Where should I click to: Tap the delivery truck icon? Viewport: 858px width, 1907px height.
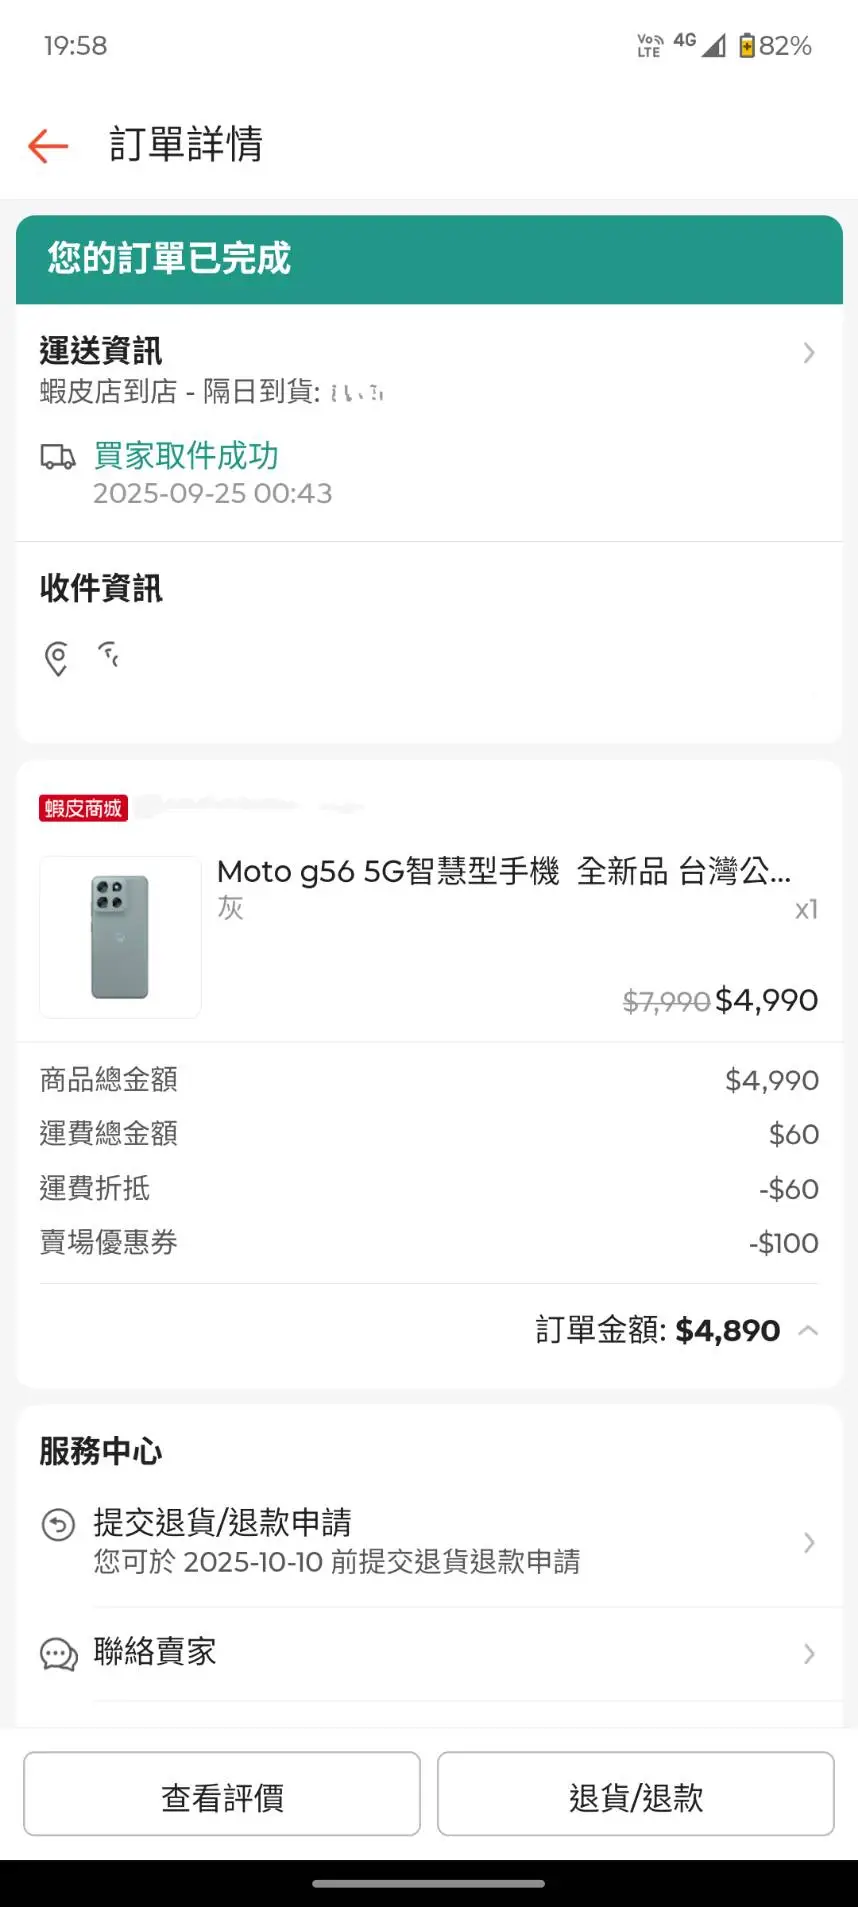tap(58, 457)
